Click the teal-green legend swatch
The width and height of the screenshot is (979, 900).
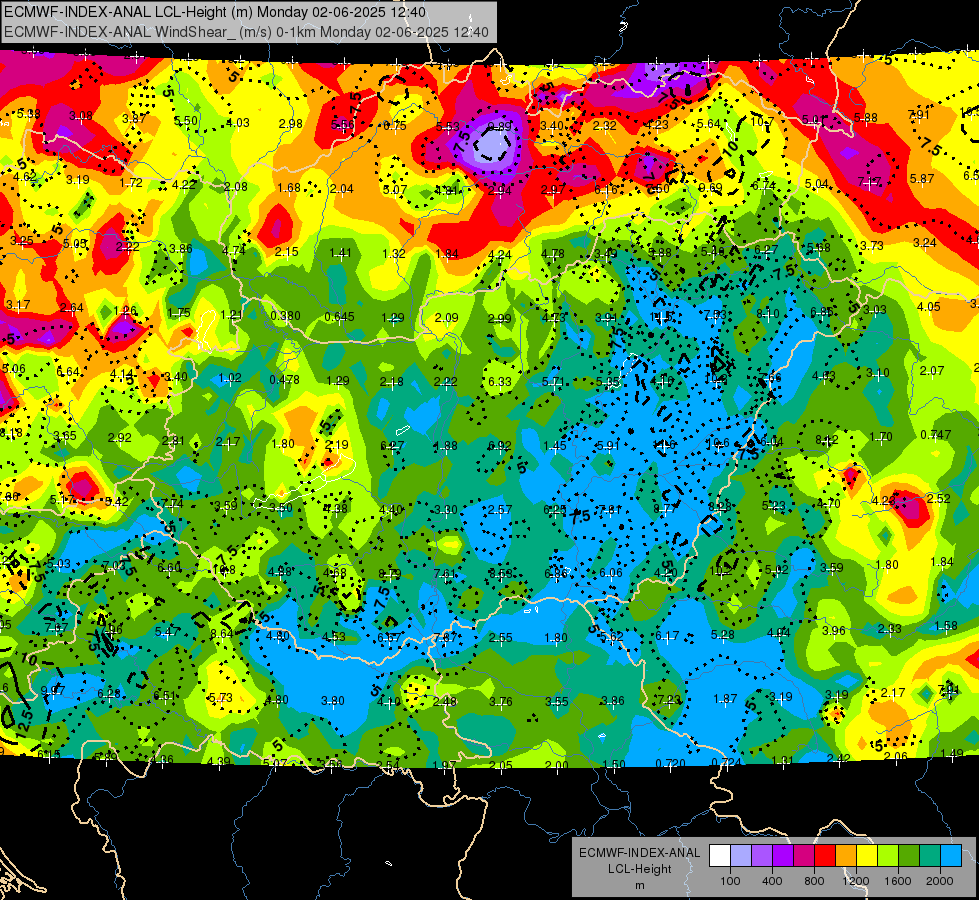click(930, 856)
